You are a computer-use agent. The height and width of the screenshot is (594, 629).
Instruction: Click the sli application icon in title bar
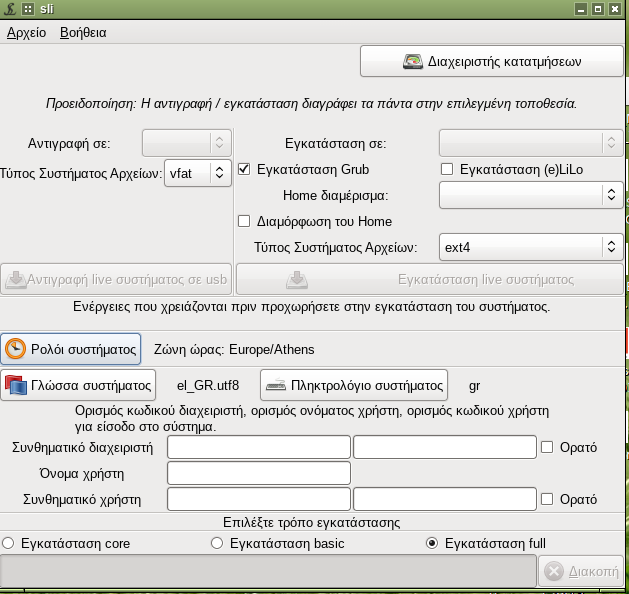pos(9,9)
